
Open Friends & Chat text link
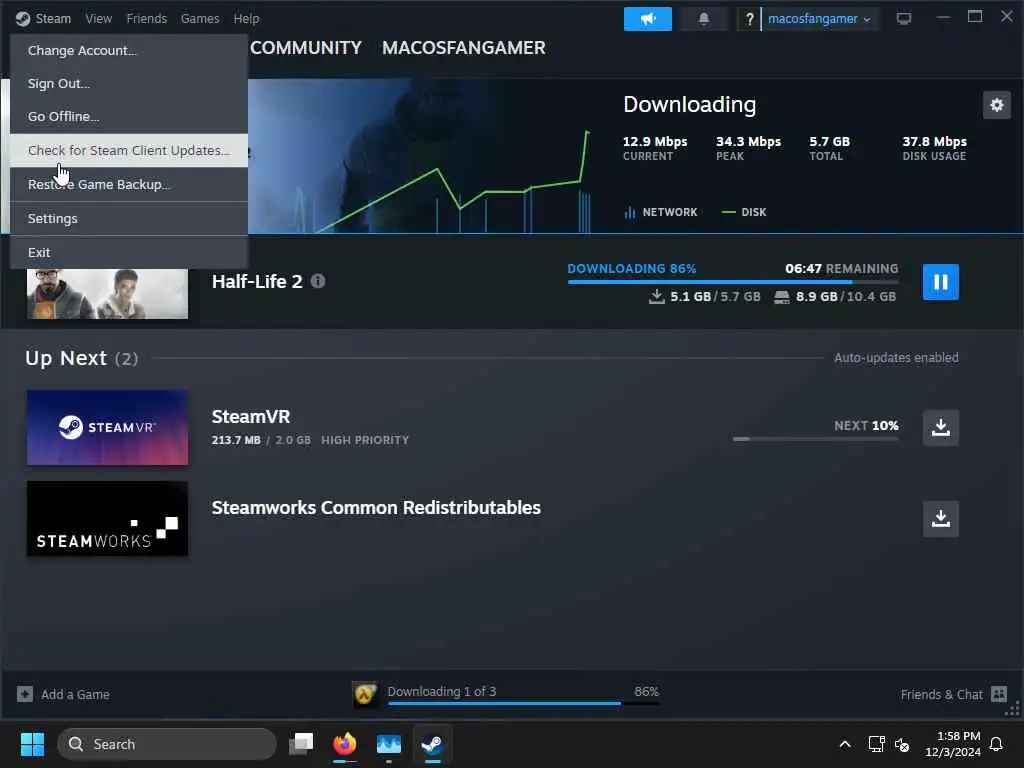coord(941,695)
